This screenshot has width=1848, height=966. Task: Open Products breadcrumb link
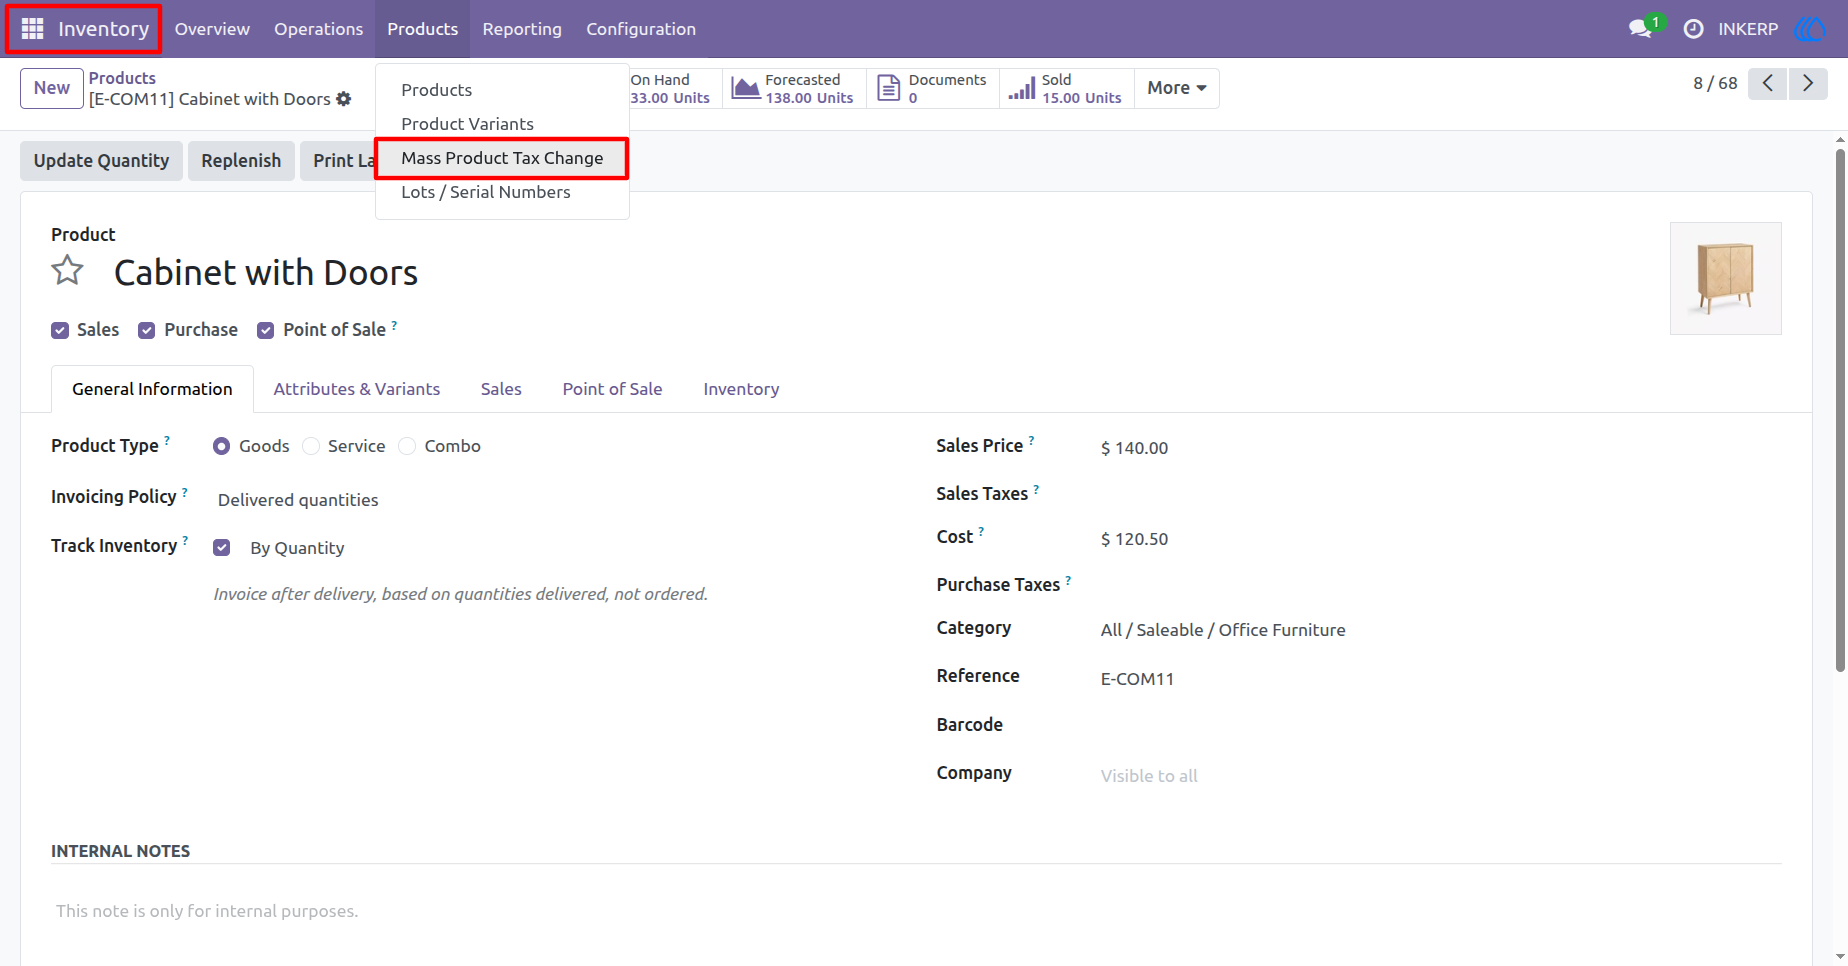point(122,78)
